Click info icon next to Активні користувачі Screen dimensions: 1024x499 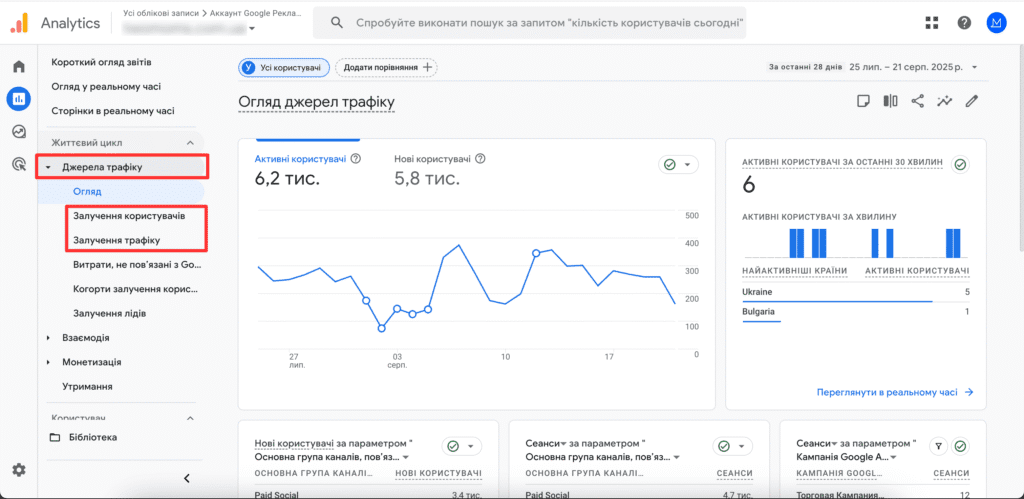356,159
